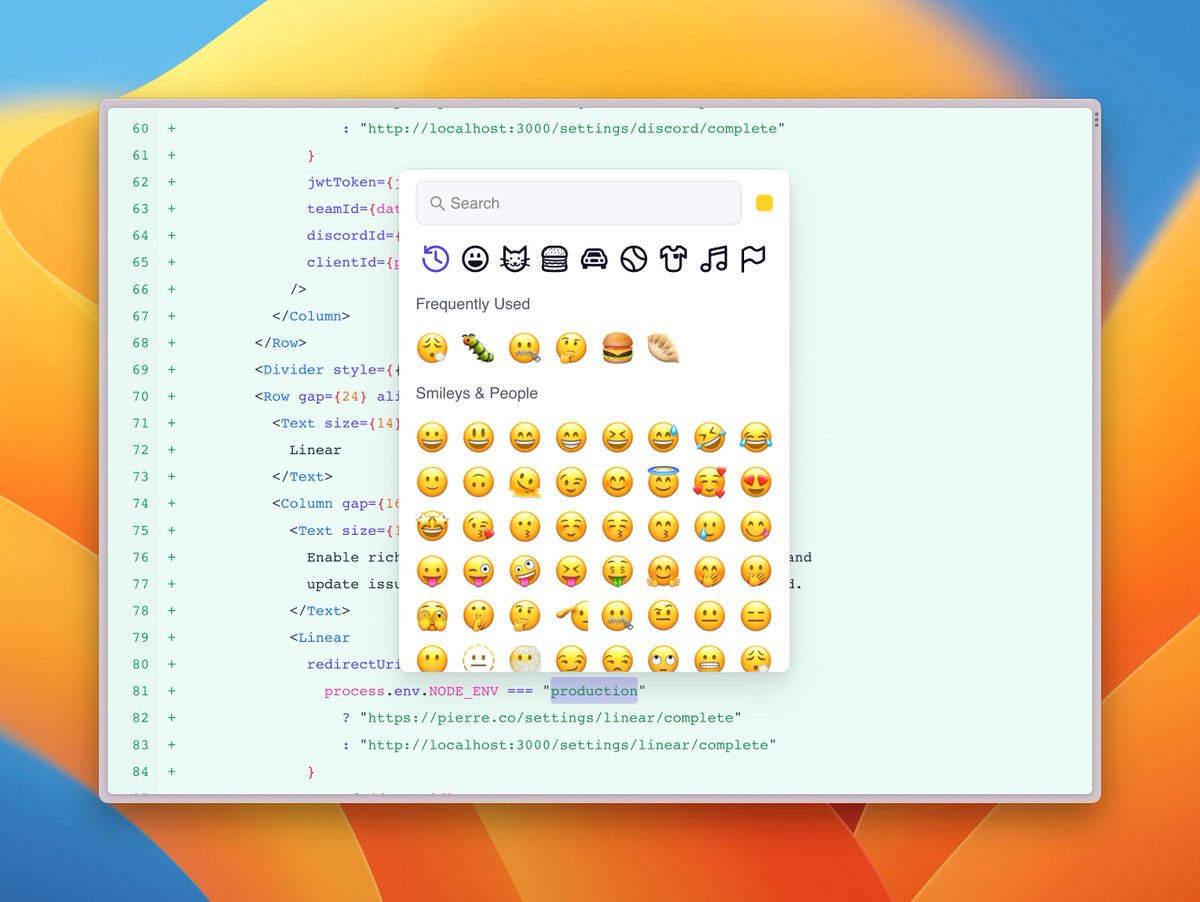Click the localhost discord complete URL on line 60
1200x902 pixels.
tap(572, 128)
